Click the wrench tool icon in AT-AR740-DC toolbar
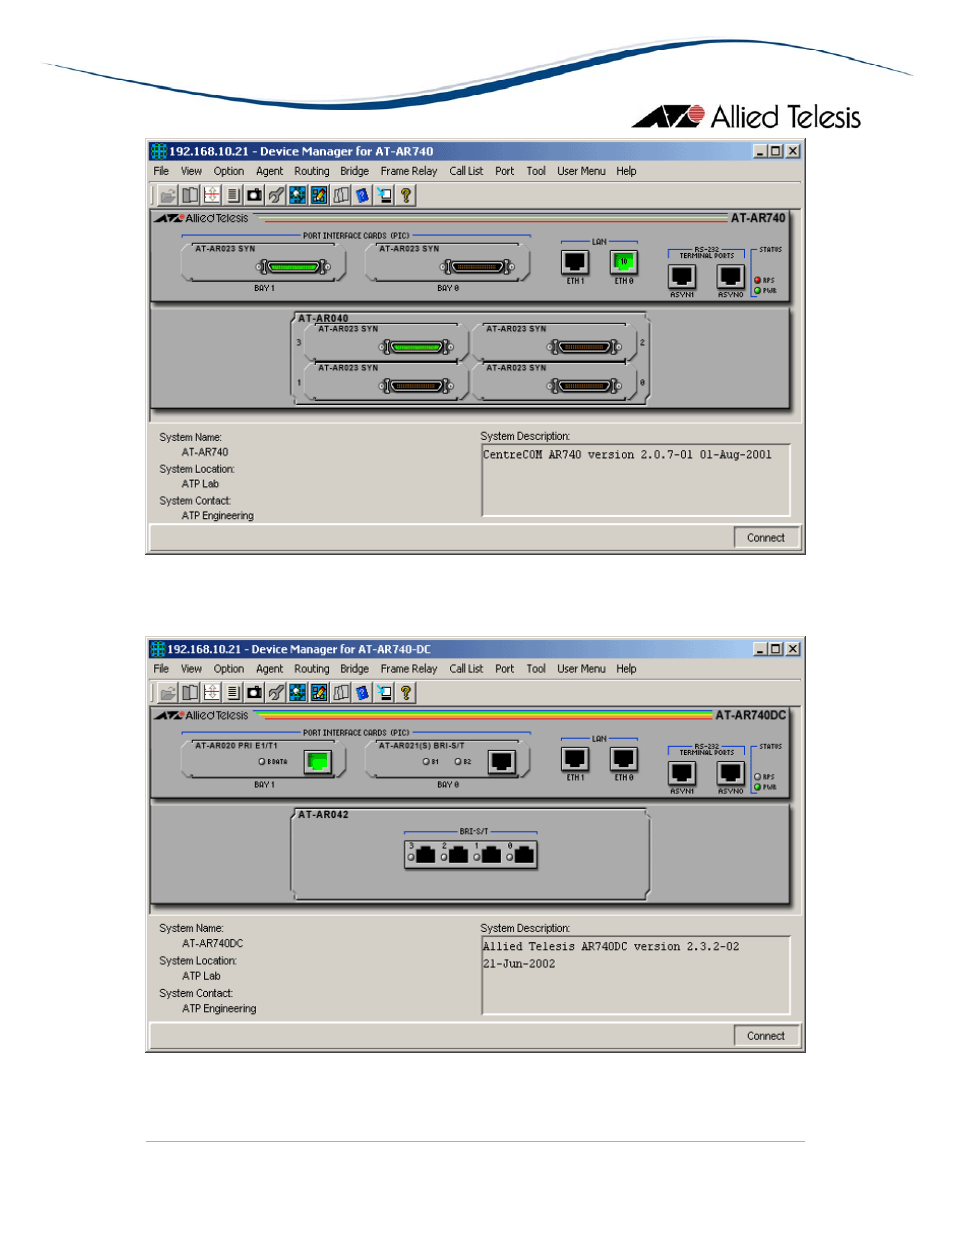954x1235 pixels. 276,692
